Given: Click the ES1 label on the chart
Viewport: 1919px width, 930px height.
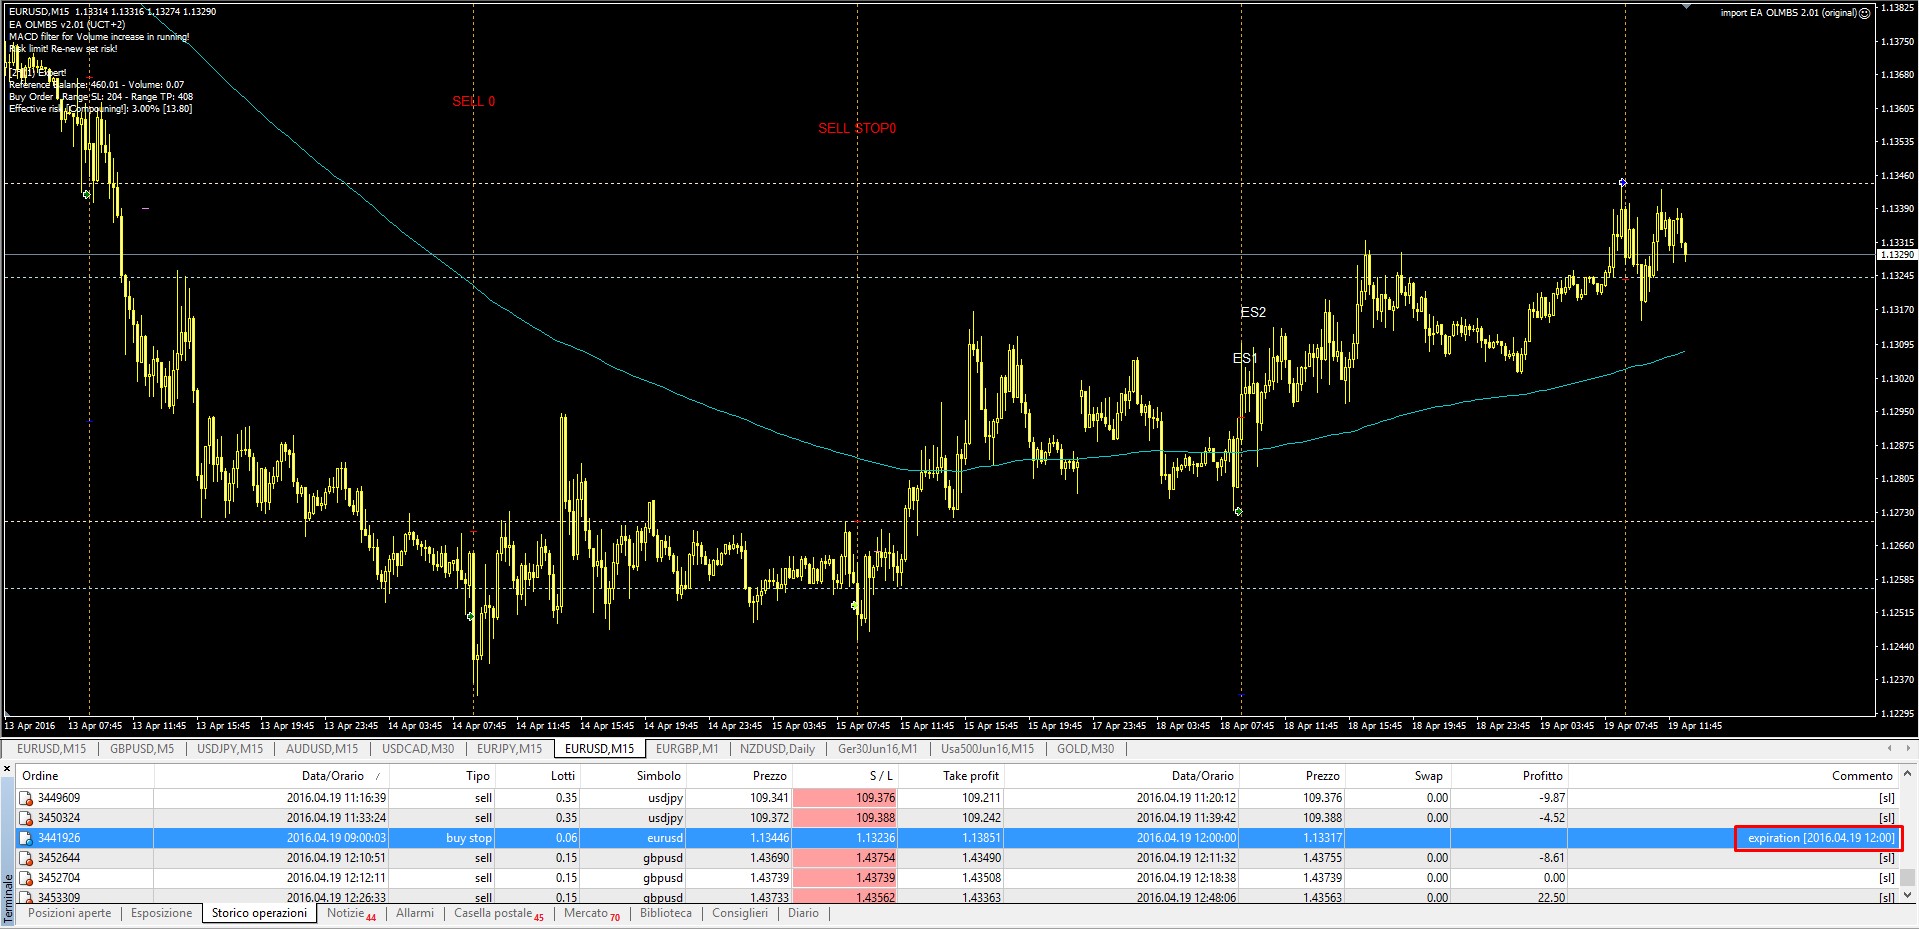Looking at the screenshot, I should coord(1245,358).
